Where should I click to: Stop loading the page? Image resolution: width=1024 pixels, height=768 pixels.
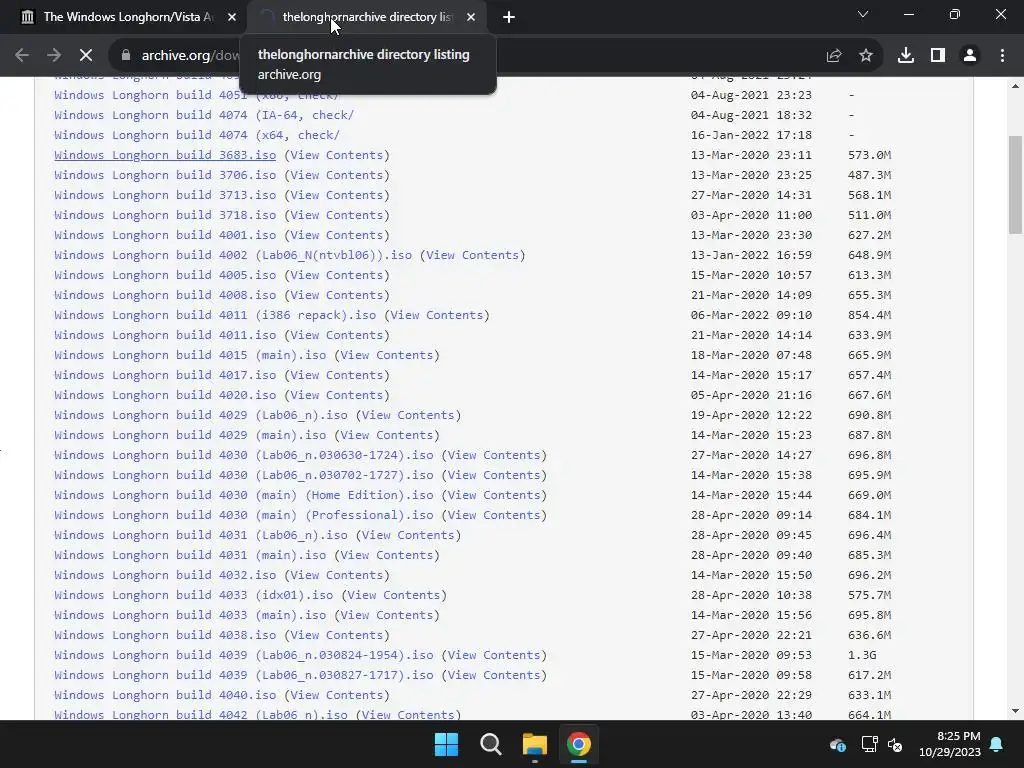[x=86, y=56]
